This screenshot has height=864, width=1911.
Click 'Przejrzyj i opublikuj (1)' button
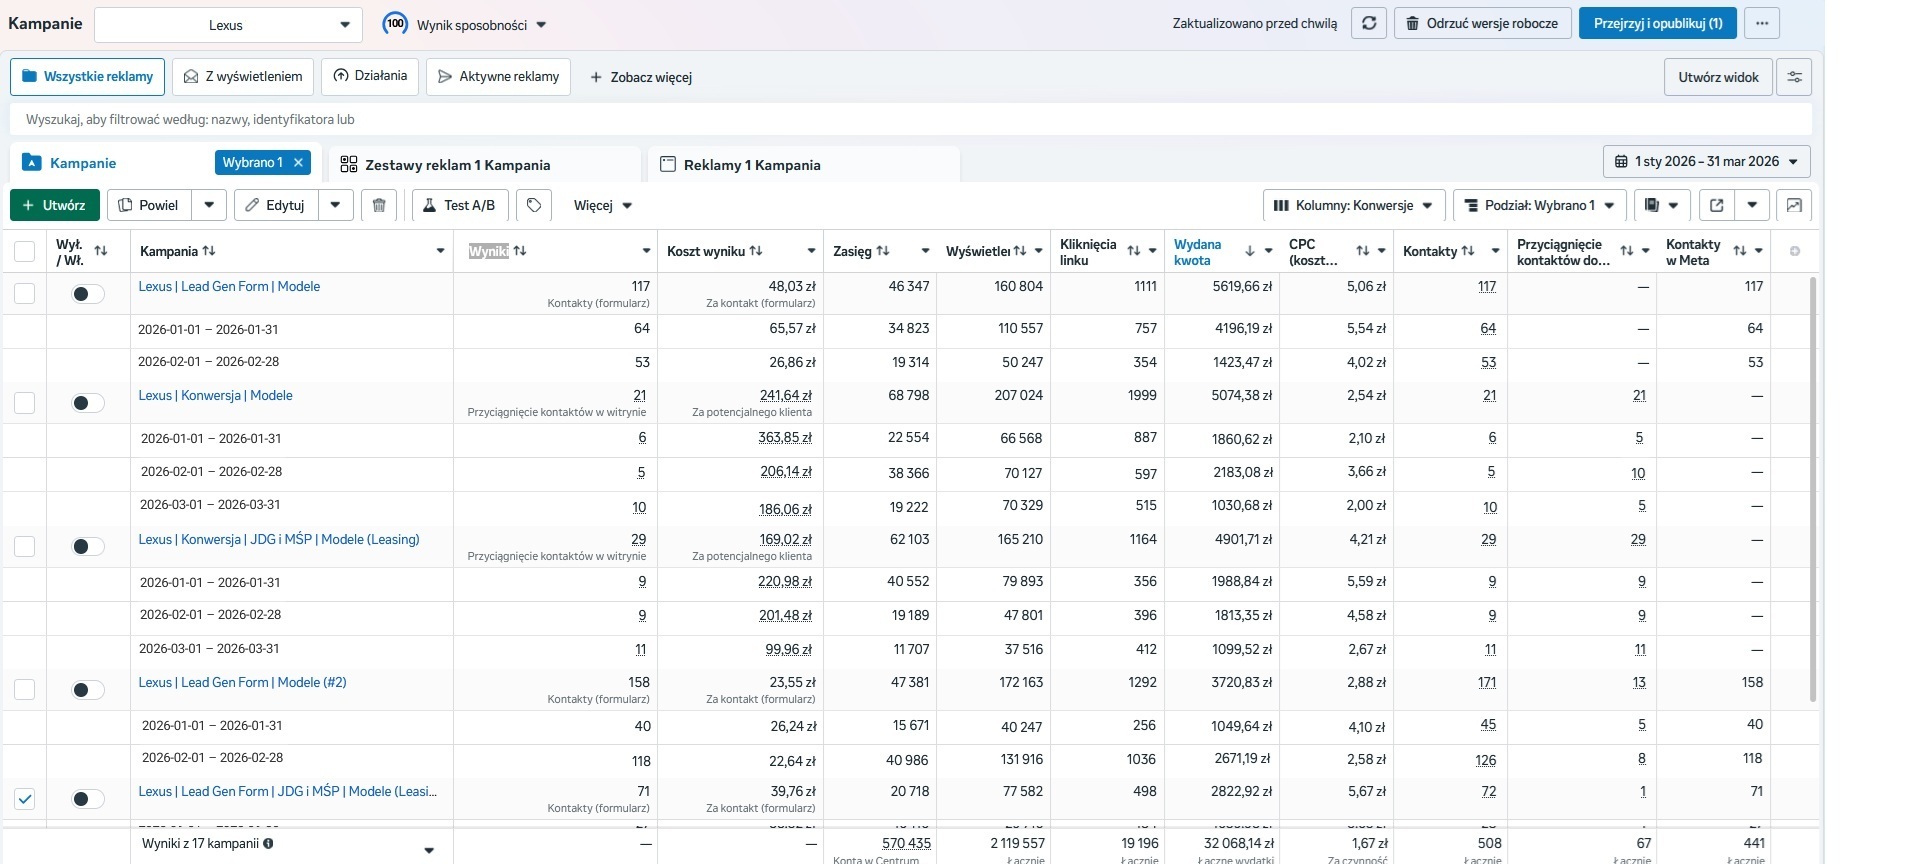point(1658,23)
